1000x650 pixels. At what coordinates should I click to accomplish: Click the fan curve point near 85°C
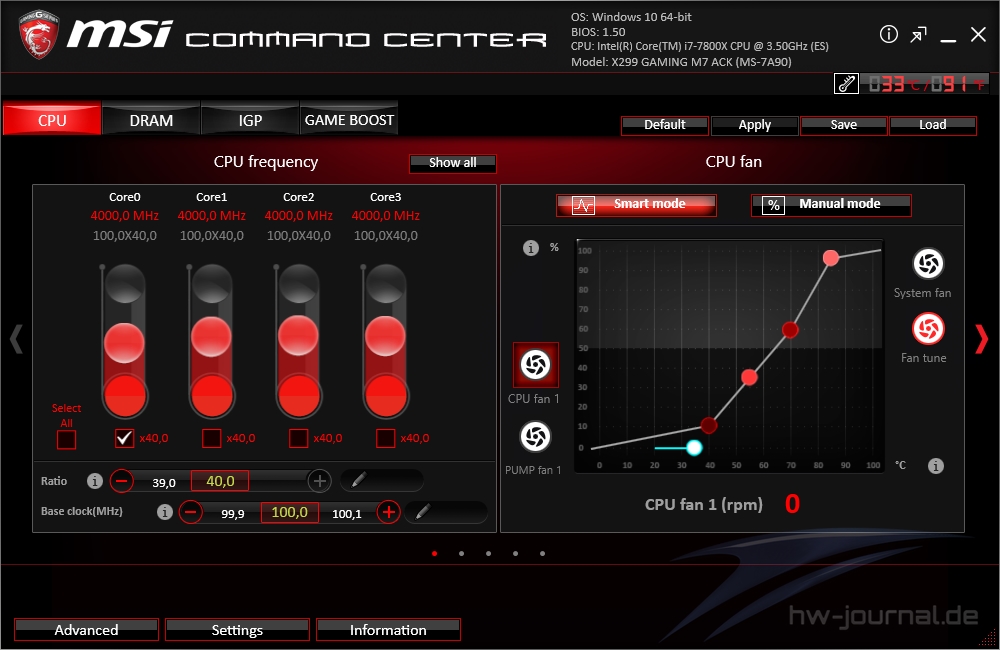[x=830, y=258]
